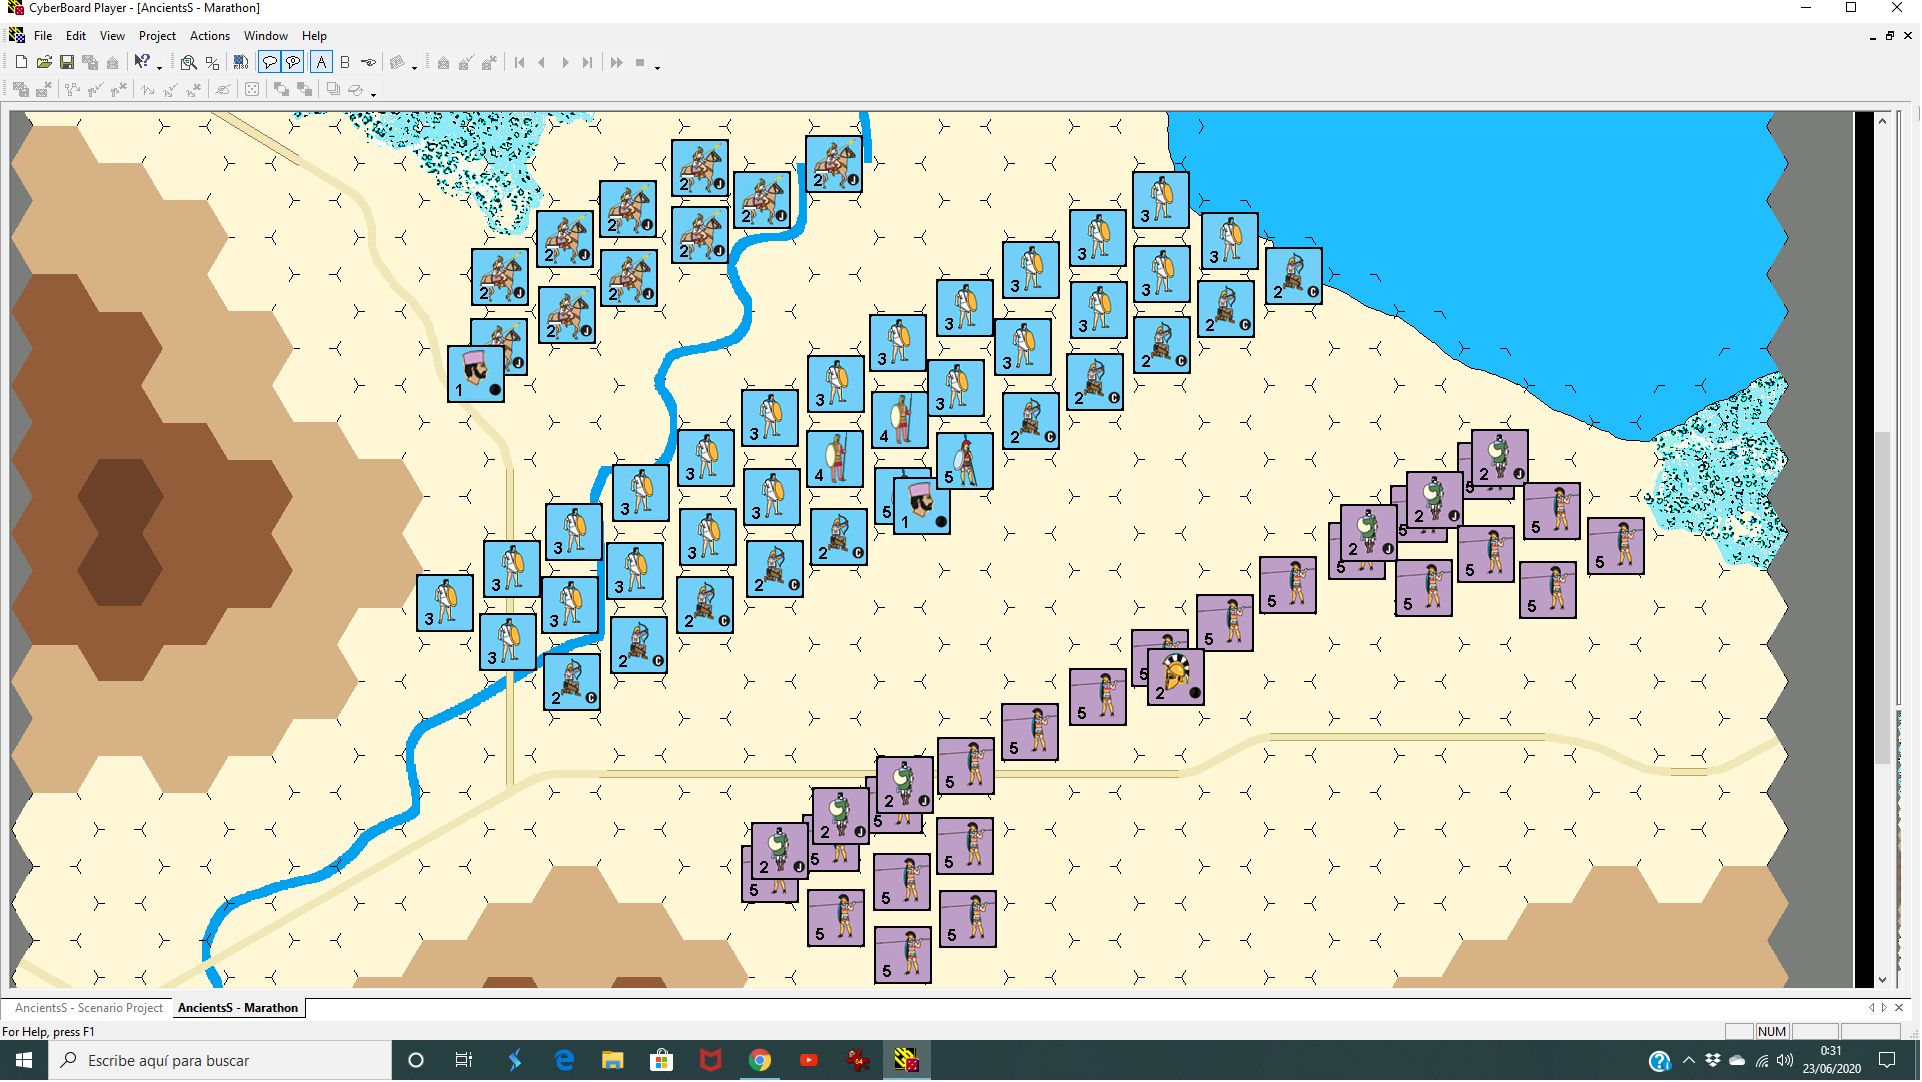This screenshot has width=1922, height=1082.
Task: Click the taskbar search box
Action: 220,1061
